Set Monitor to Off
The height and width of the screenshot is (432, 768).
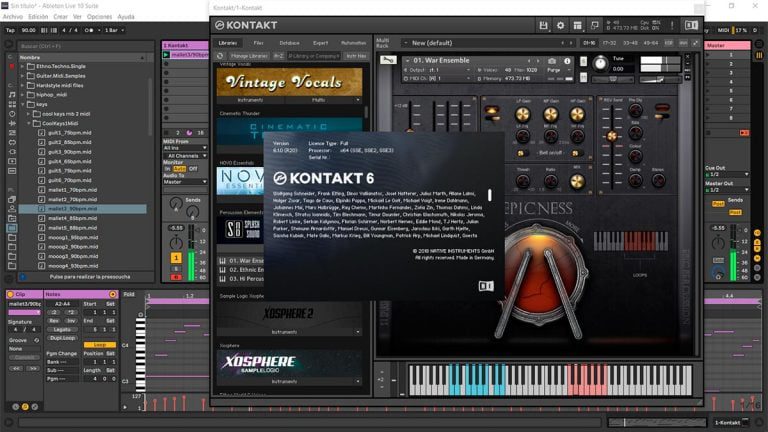coord(193,168)
